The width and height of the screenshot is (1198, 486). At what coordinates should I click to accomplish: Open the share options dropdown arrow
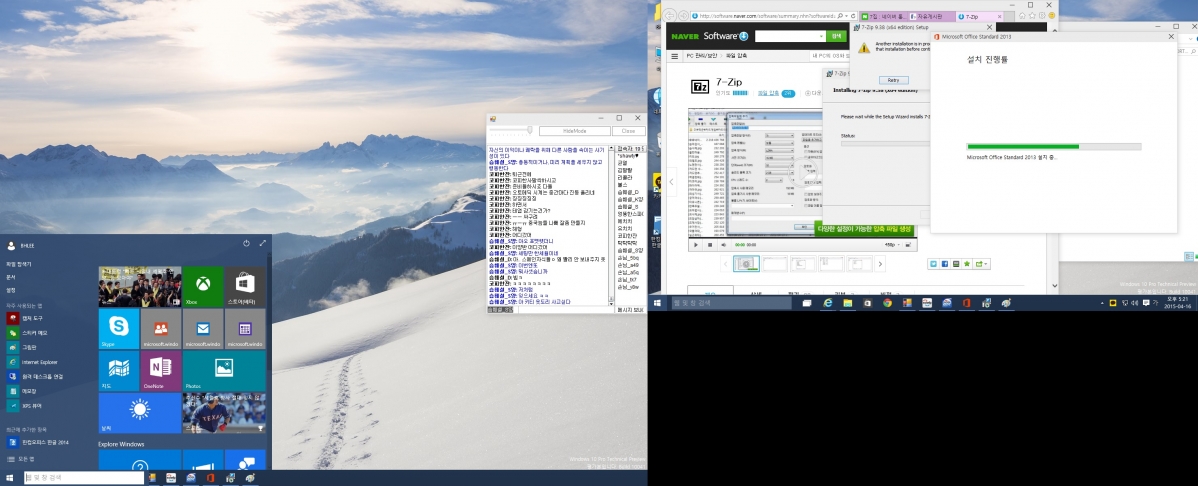(988, 264)
